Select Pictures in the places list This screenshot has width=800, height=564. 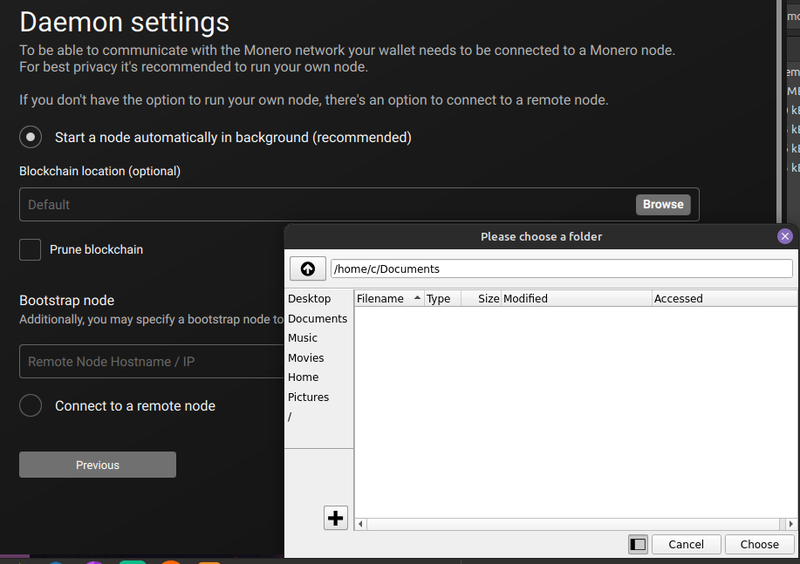pyautogui.click(x=308, y=397)
